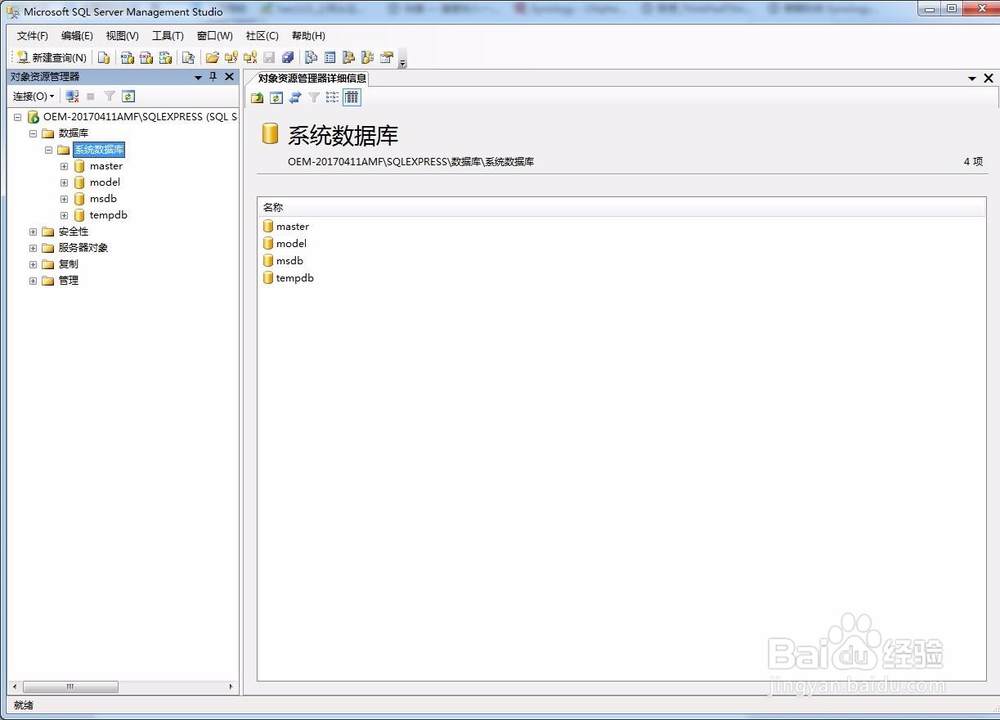Switch details pane to list view
This screenshot has width=1000, height=720.
[332, 98]
